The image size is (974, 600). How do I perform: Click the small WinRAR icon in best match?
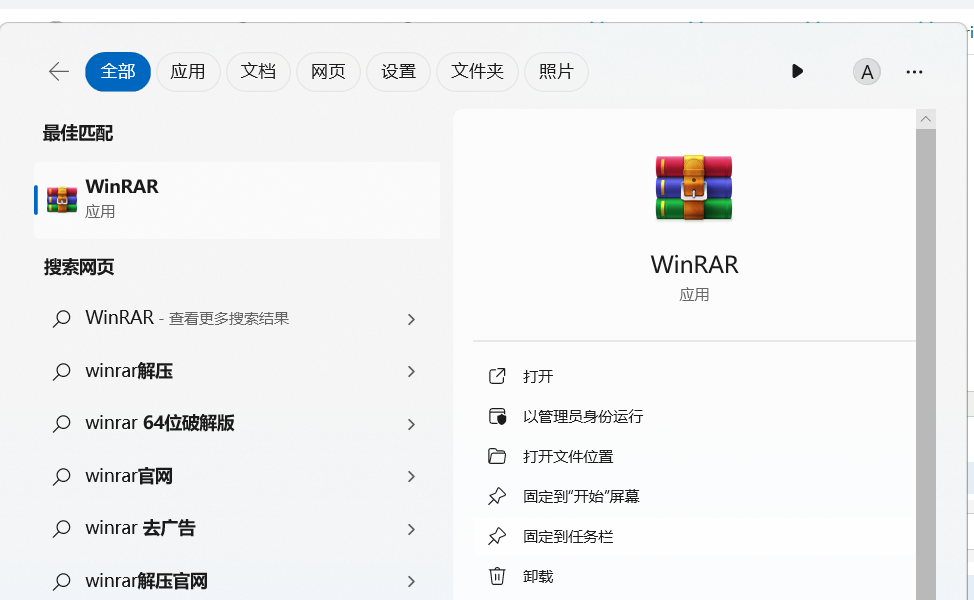pyautogui.click(x=61, y=200)
